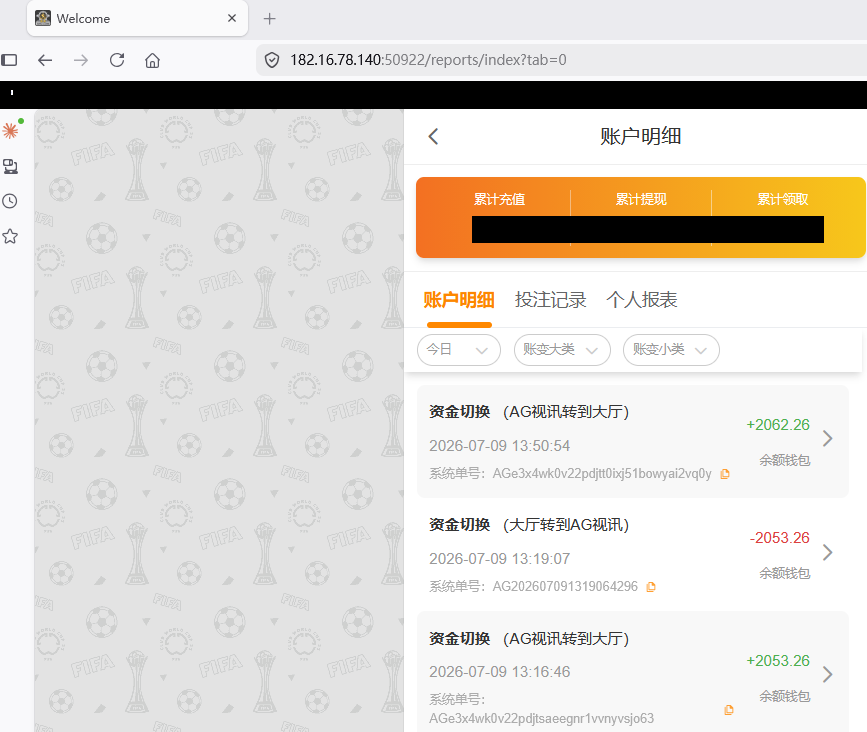Expand details of the +2062.26 transaction

point(828,438)
